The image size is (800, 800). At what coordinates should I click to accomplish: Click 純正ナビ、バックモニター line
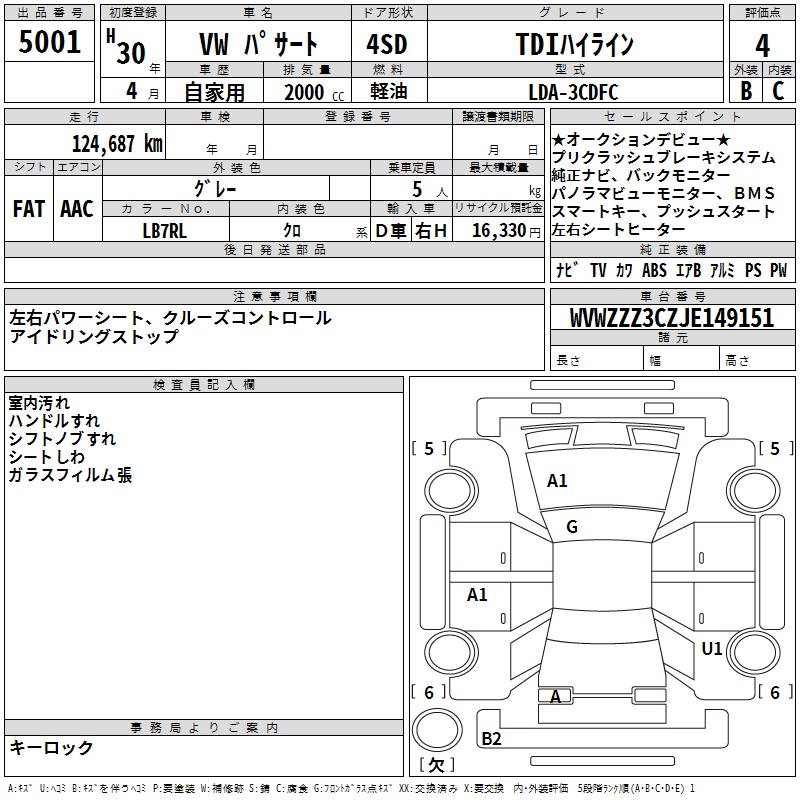tap(641, 175)
